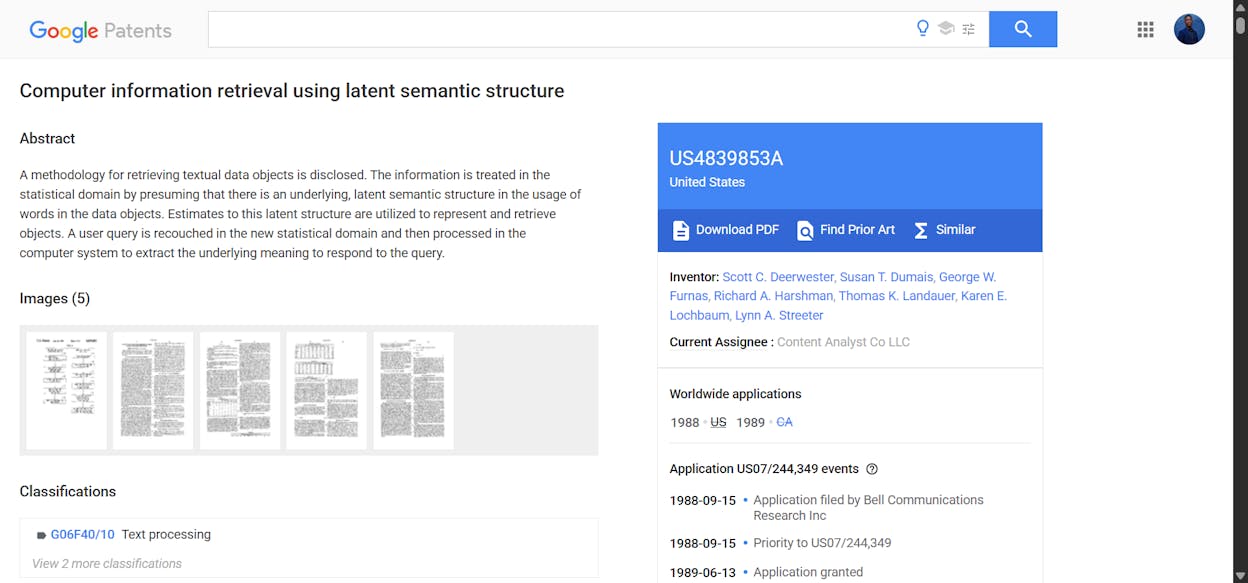Click the tag icon beside G06F40/10
This screenshot has width=1248, height=583.
click(41, 536)
